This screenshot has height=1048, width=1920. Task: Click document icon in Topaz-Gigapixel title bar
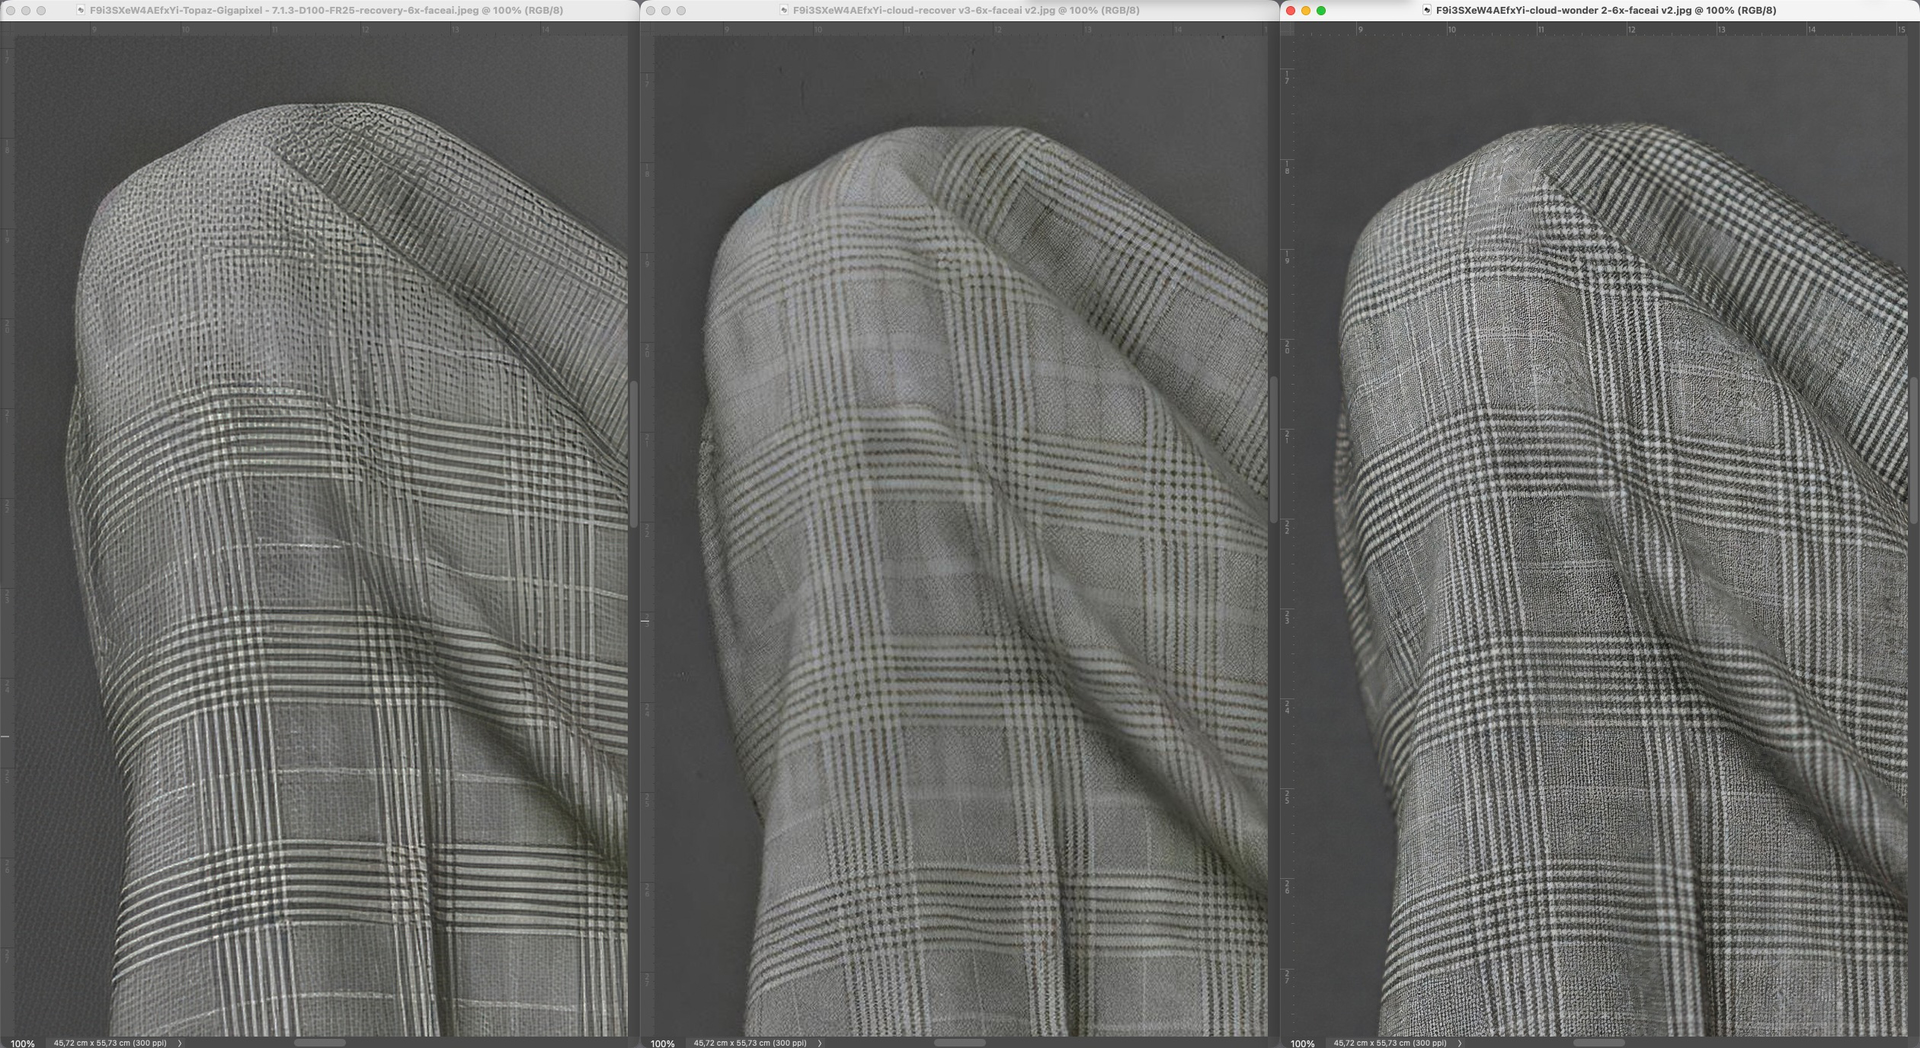81,10
